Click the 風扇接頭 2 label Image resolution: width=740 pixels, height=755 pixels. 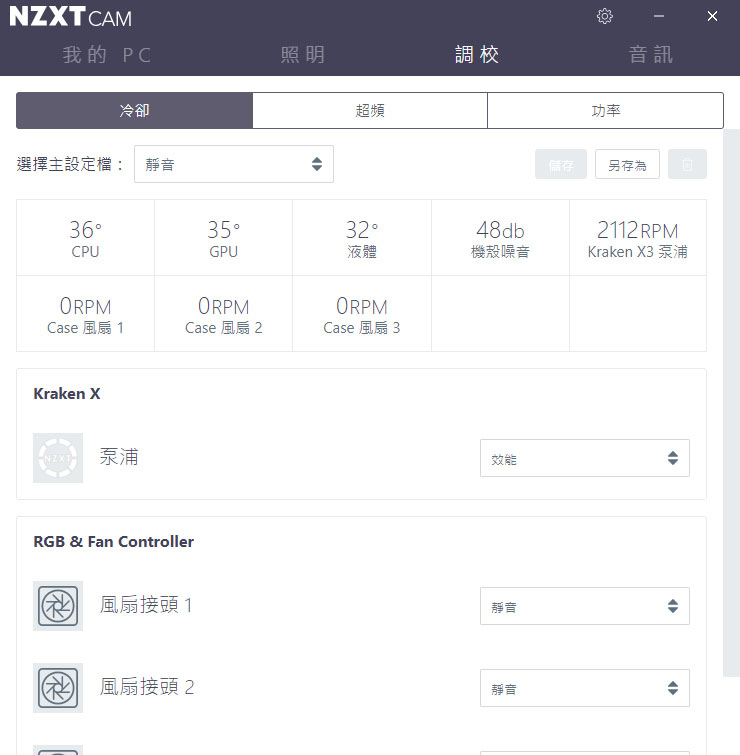point(147,687)
